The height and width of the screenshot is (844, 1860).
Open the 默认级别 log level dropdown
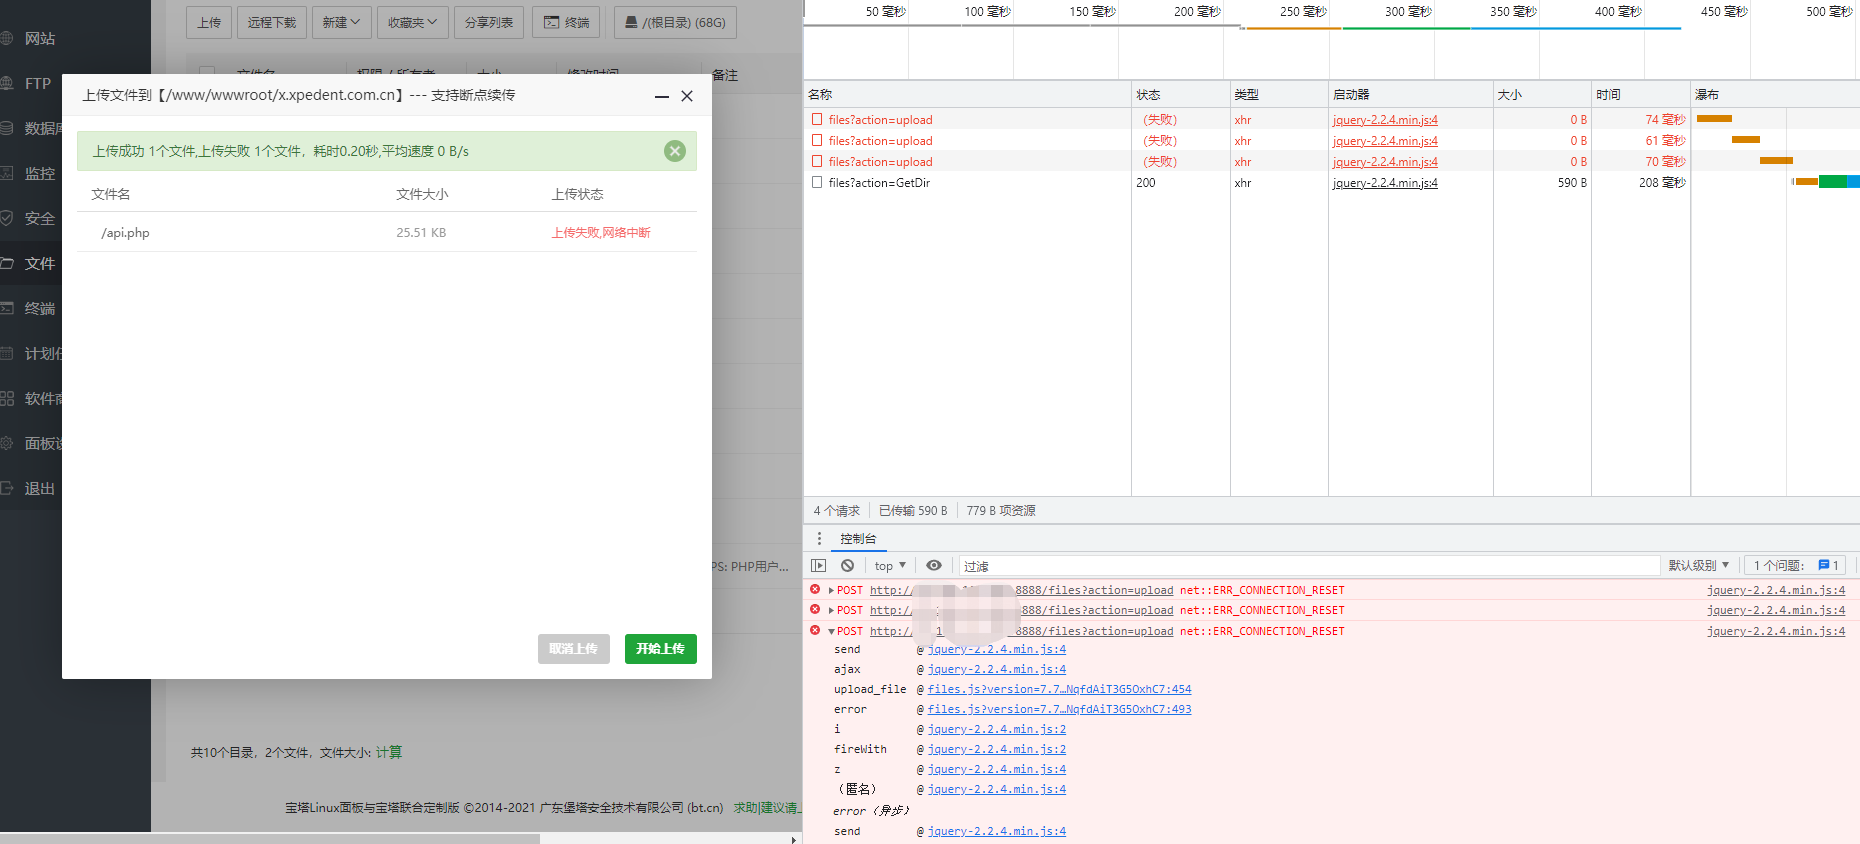1699,566
